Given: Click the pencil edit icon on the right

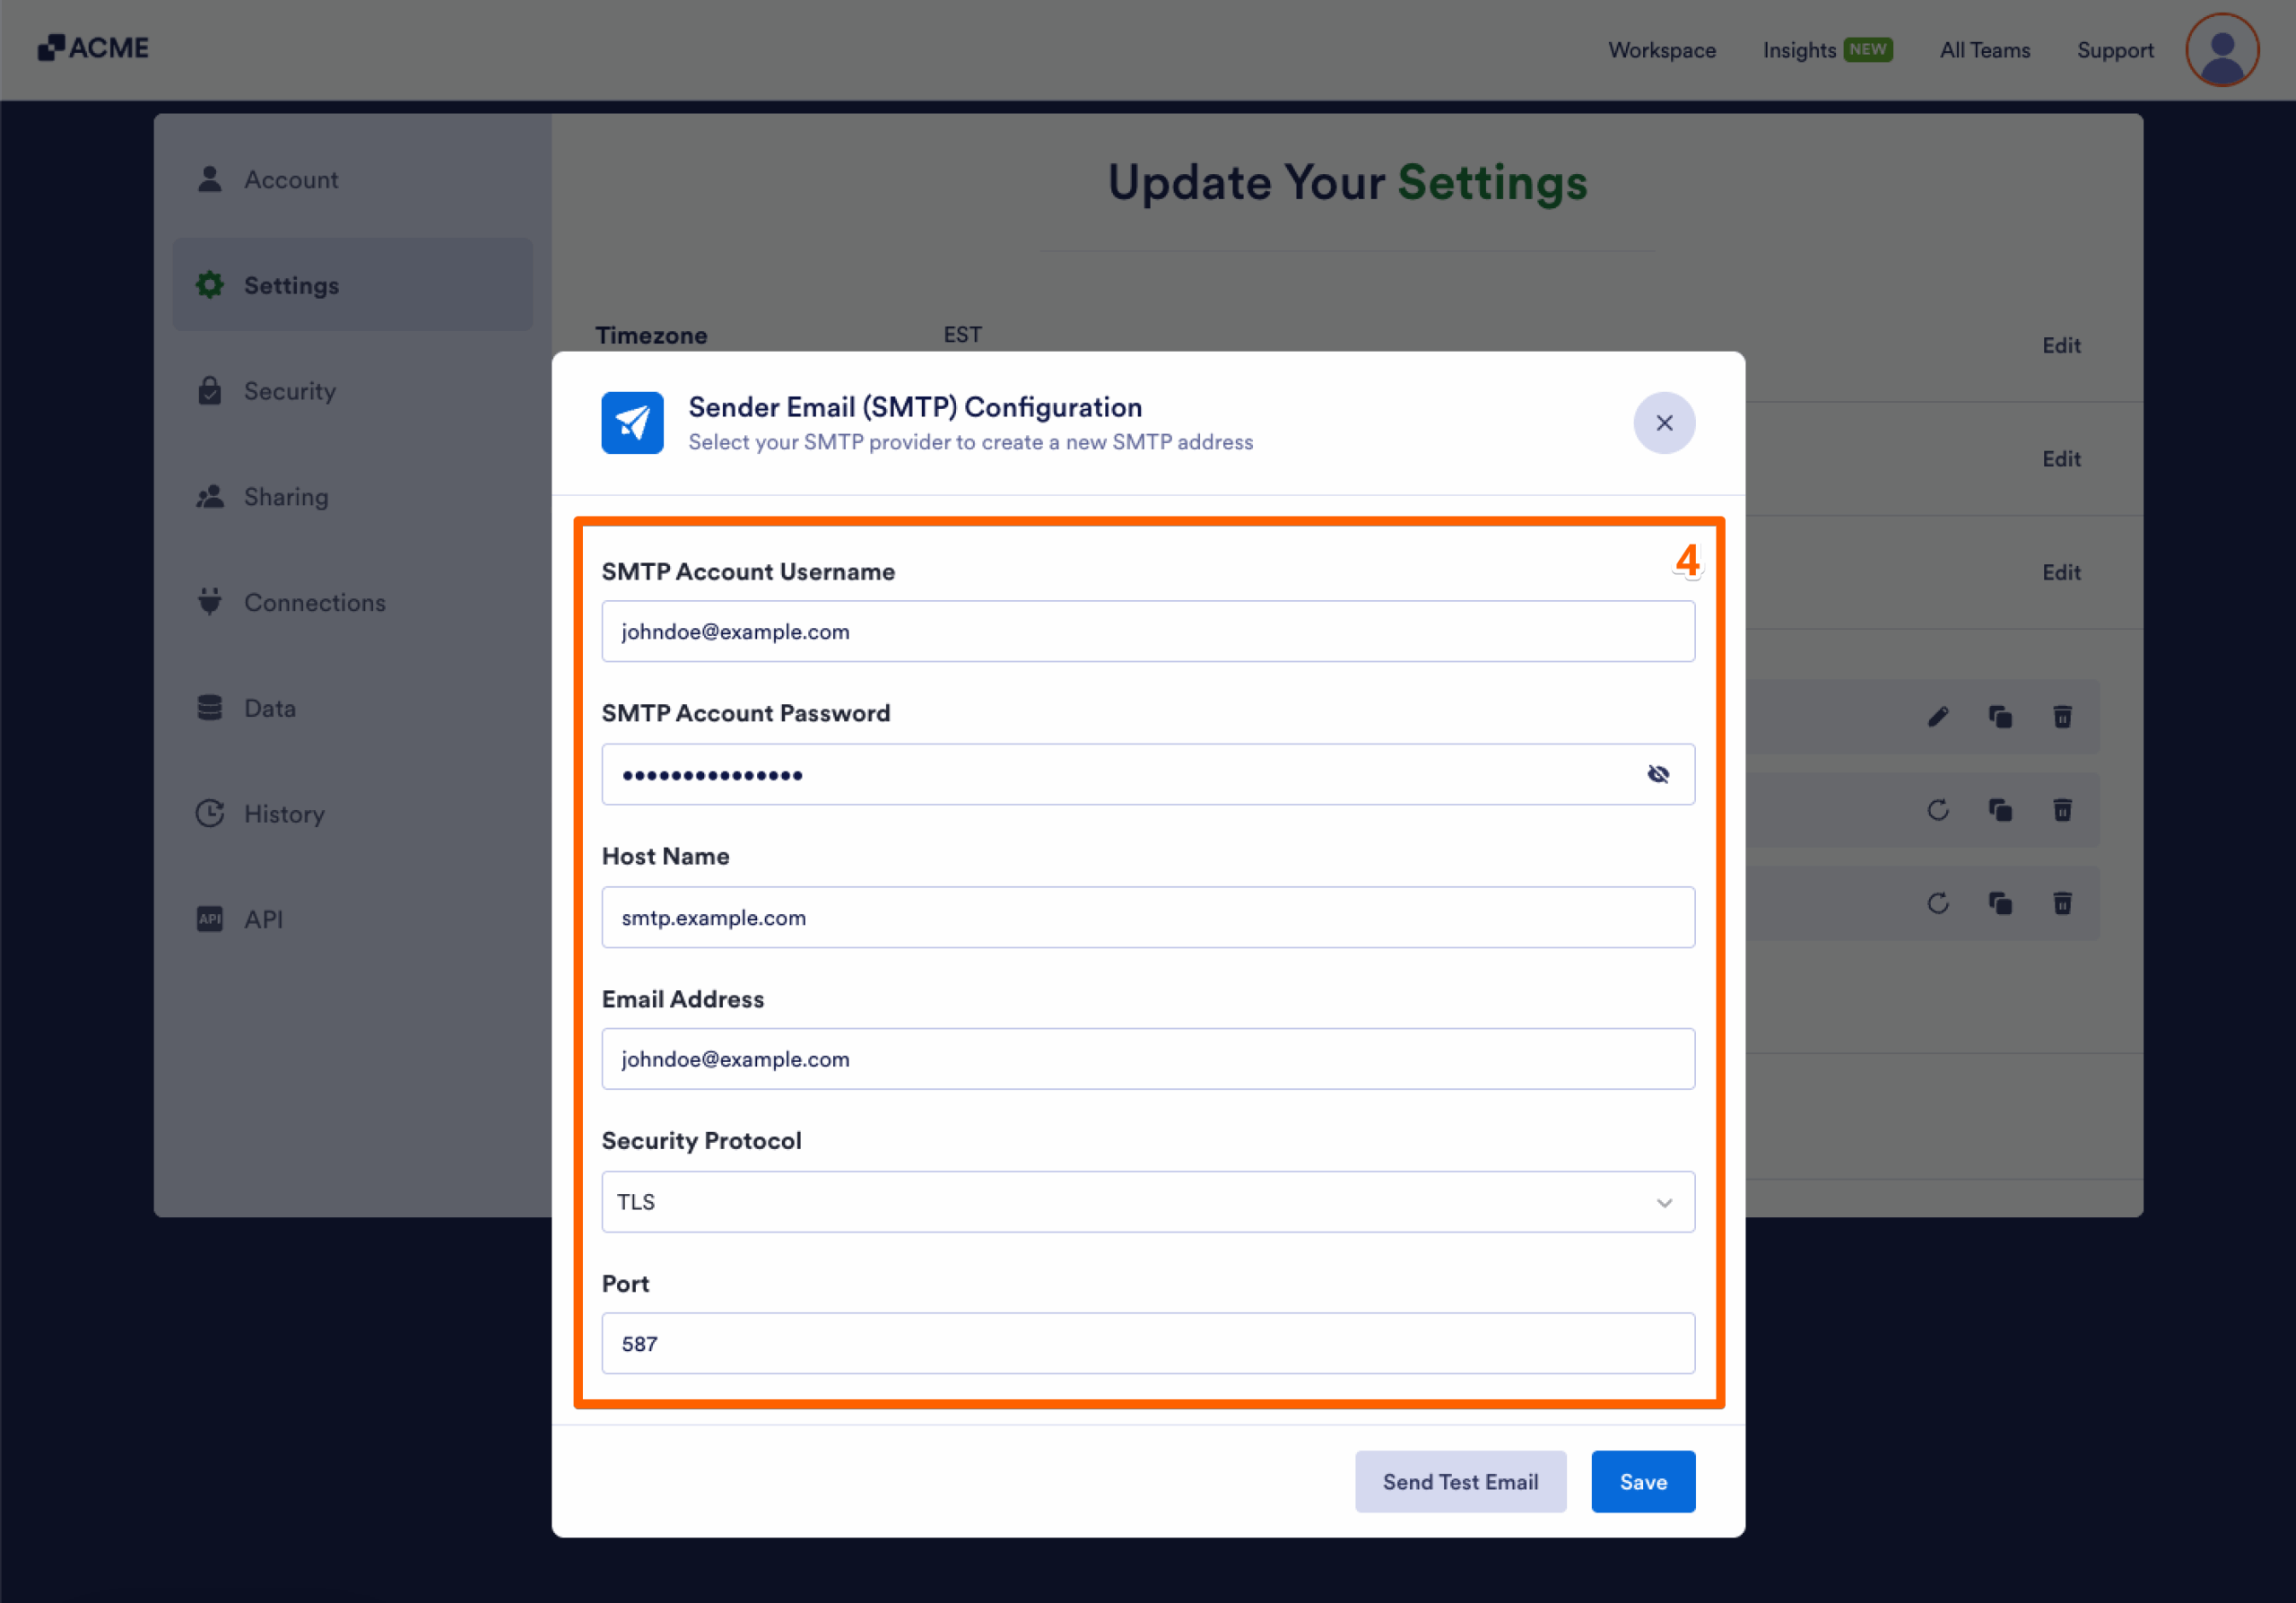Looking at the screenshot, I should [x=1938, y=716].
